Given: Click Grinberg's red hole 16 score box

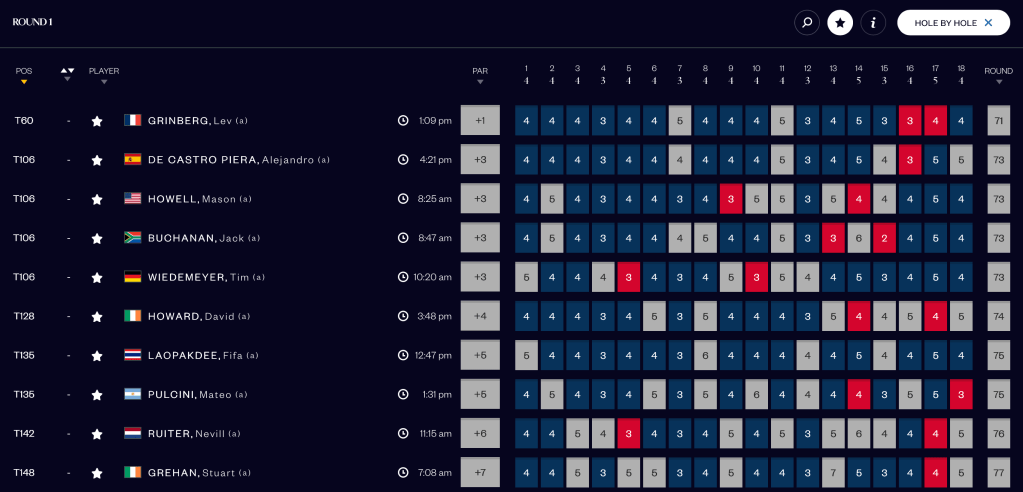Looking at the screenshot, I should pyautogui.click(x=909, y=121).
